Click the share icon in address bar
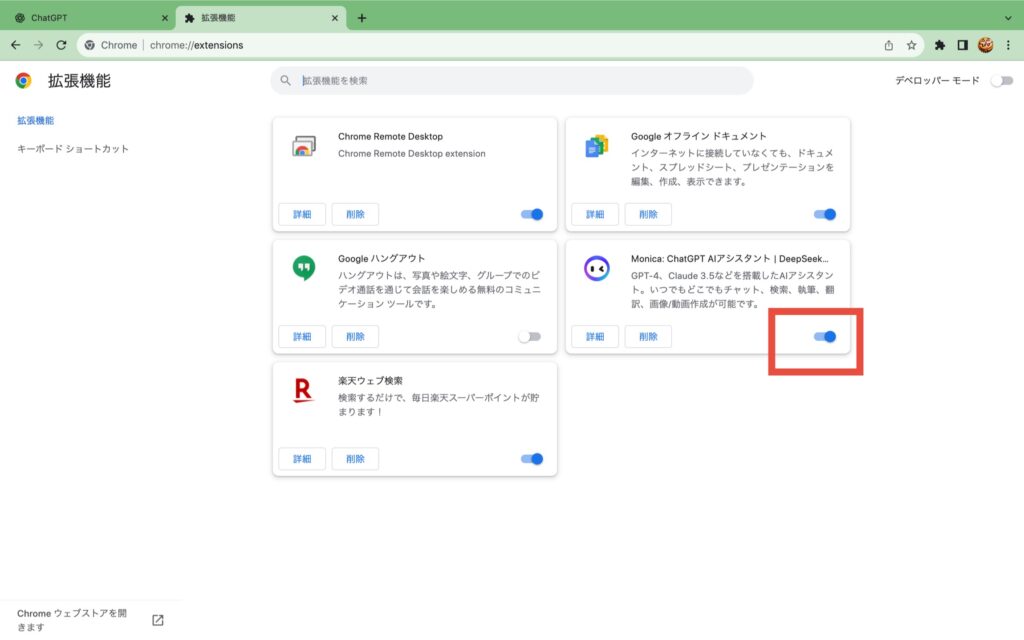 889,45
